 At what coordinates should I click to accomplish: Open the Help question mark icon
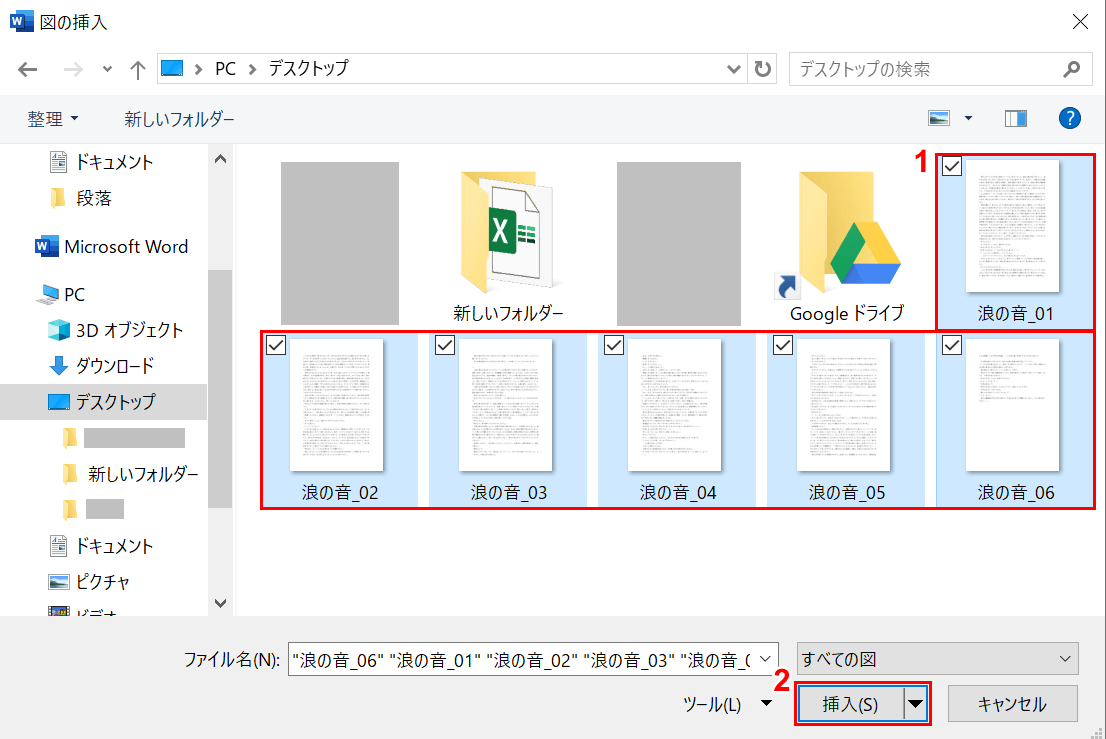pyautogui.click(x=1070, y=118)
